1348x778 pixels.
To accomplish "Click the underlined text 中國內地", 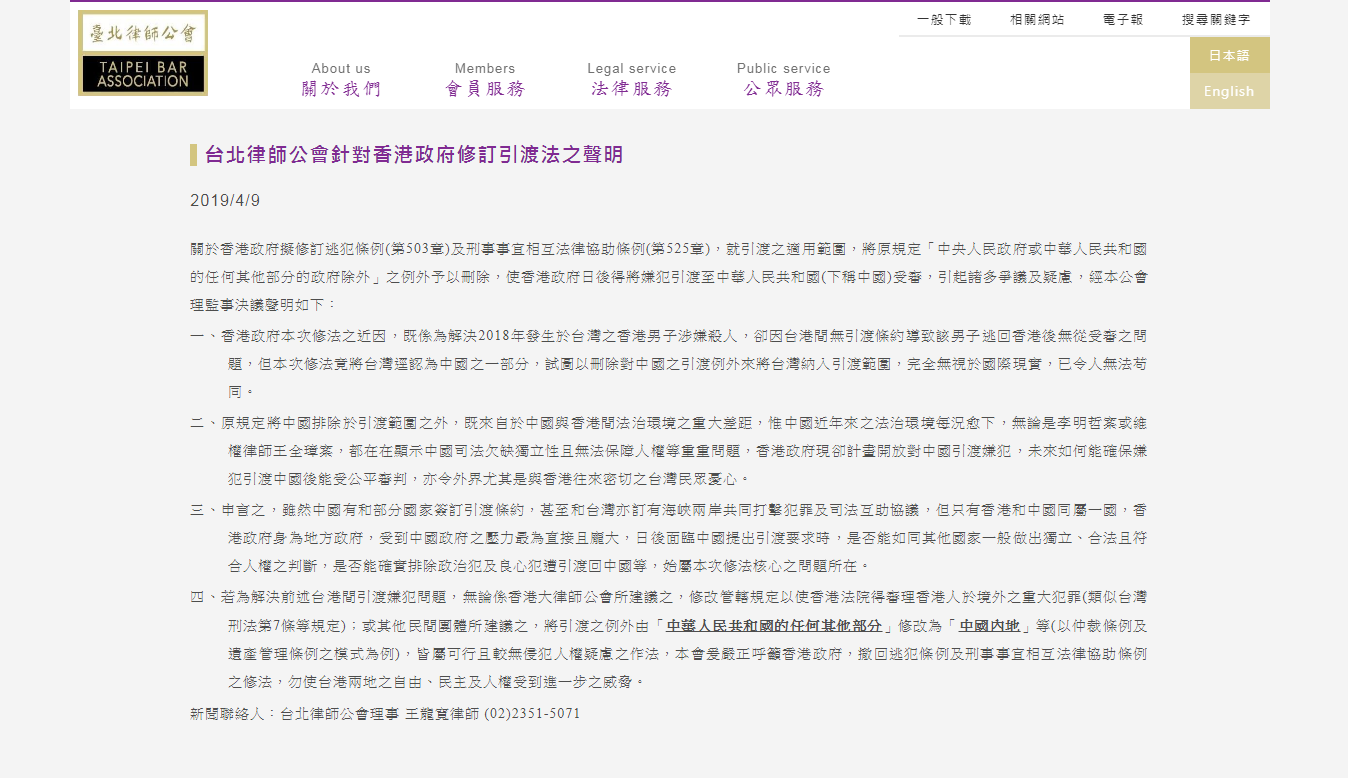I will pyautogui.click(x=989, y=626).
